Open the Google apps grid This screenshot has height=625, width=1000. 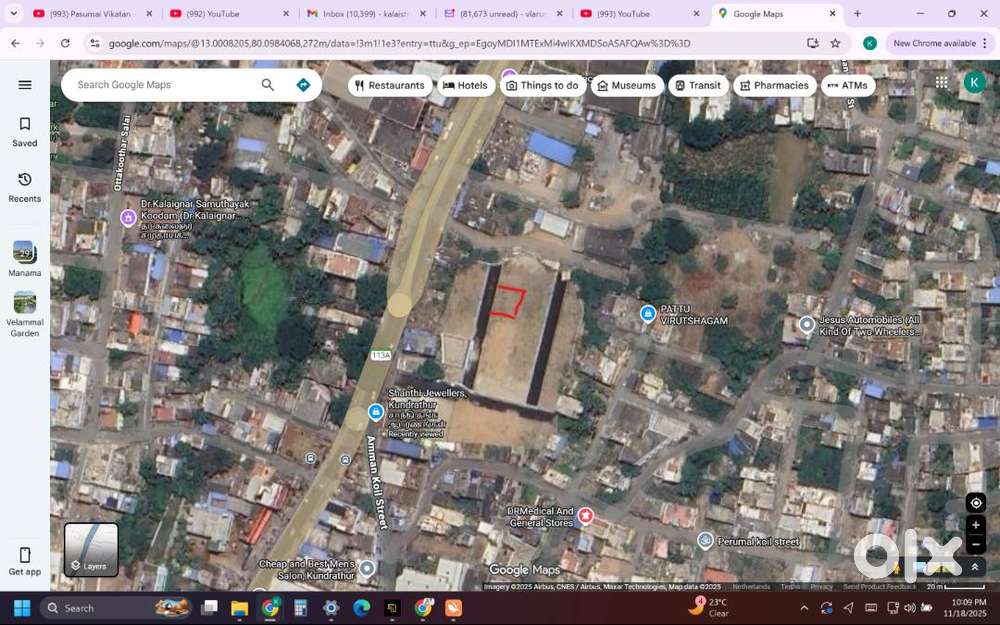(x=941, y=82)
